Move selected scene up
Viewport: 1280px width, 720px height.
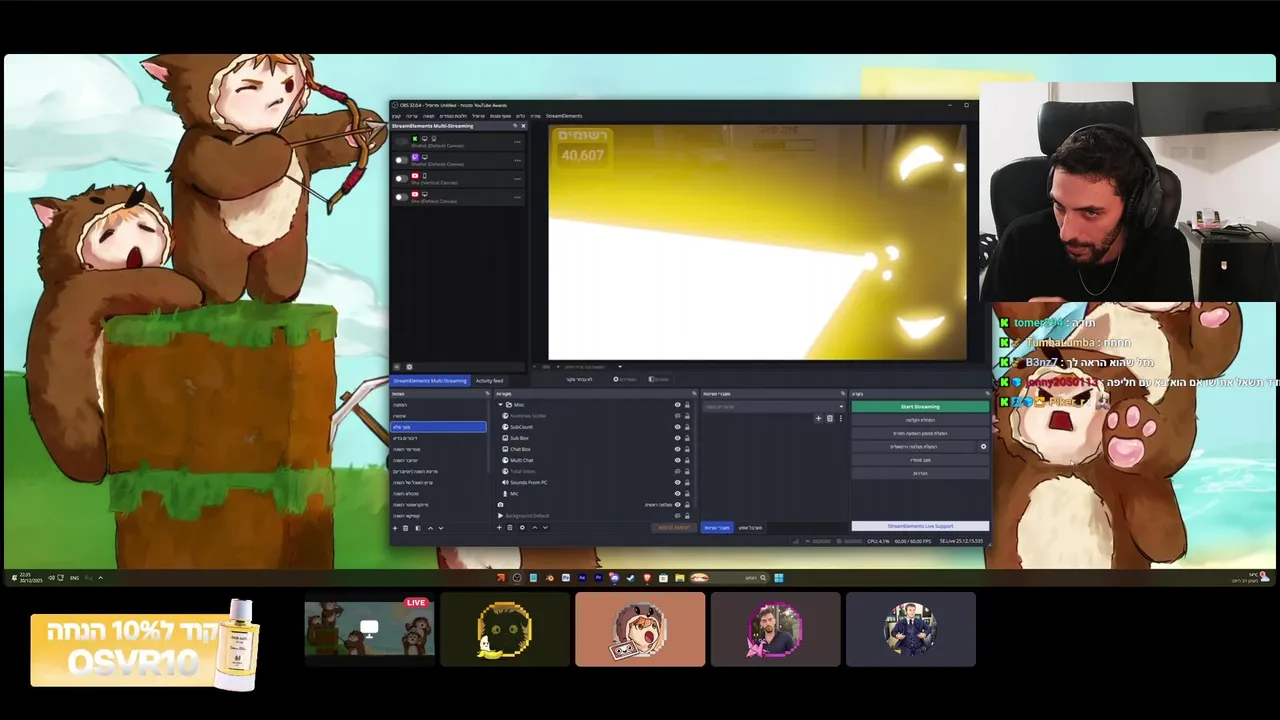[x=430, y=528]
